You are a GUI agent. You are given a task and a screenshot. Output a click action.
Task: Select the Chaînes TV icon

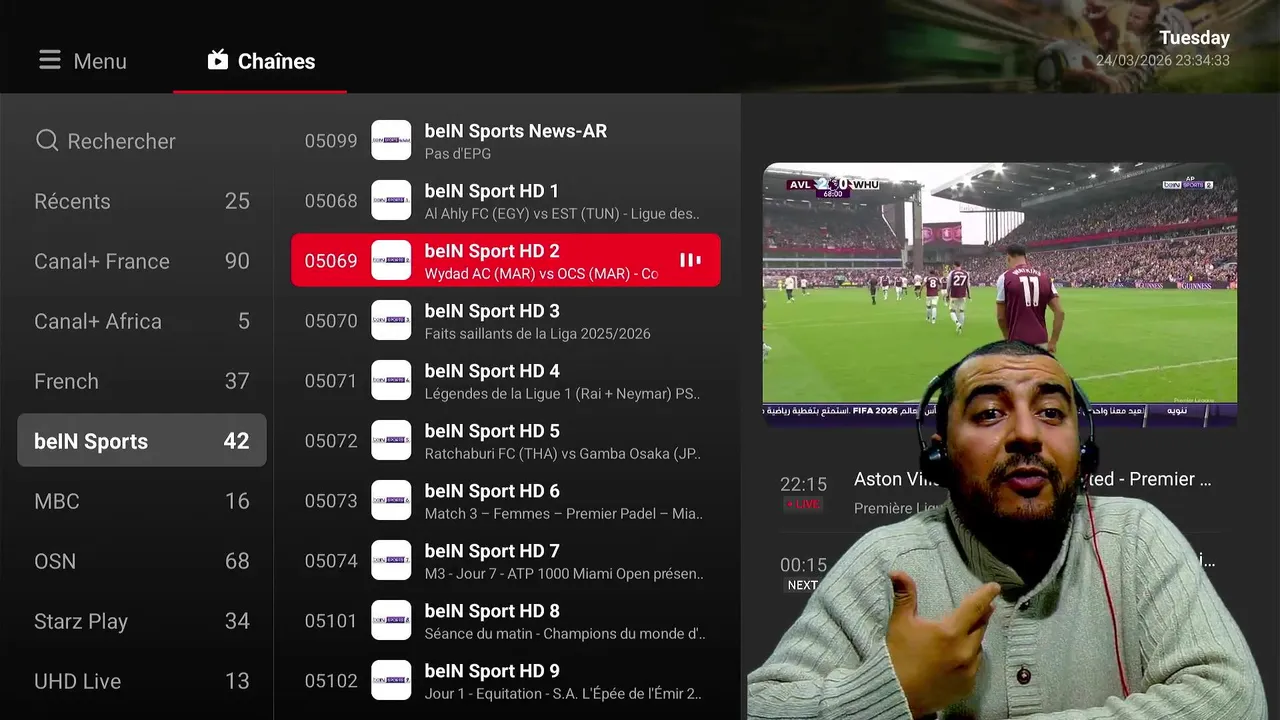point(218,61)
